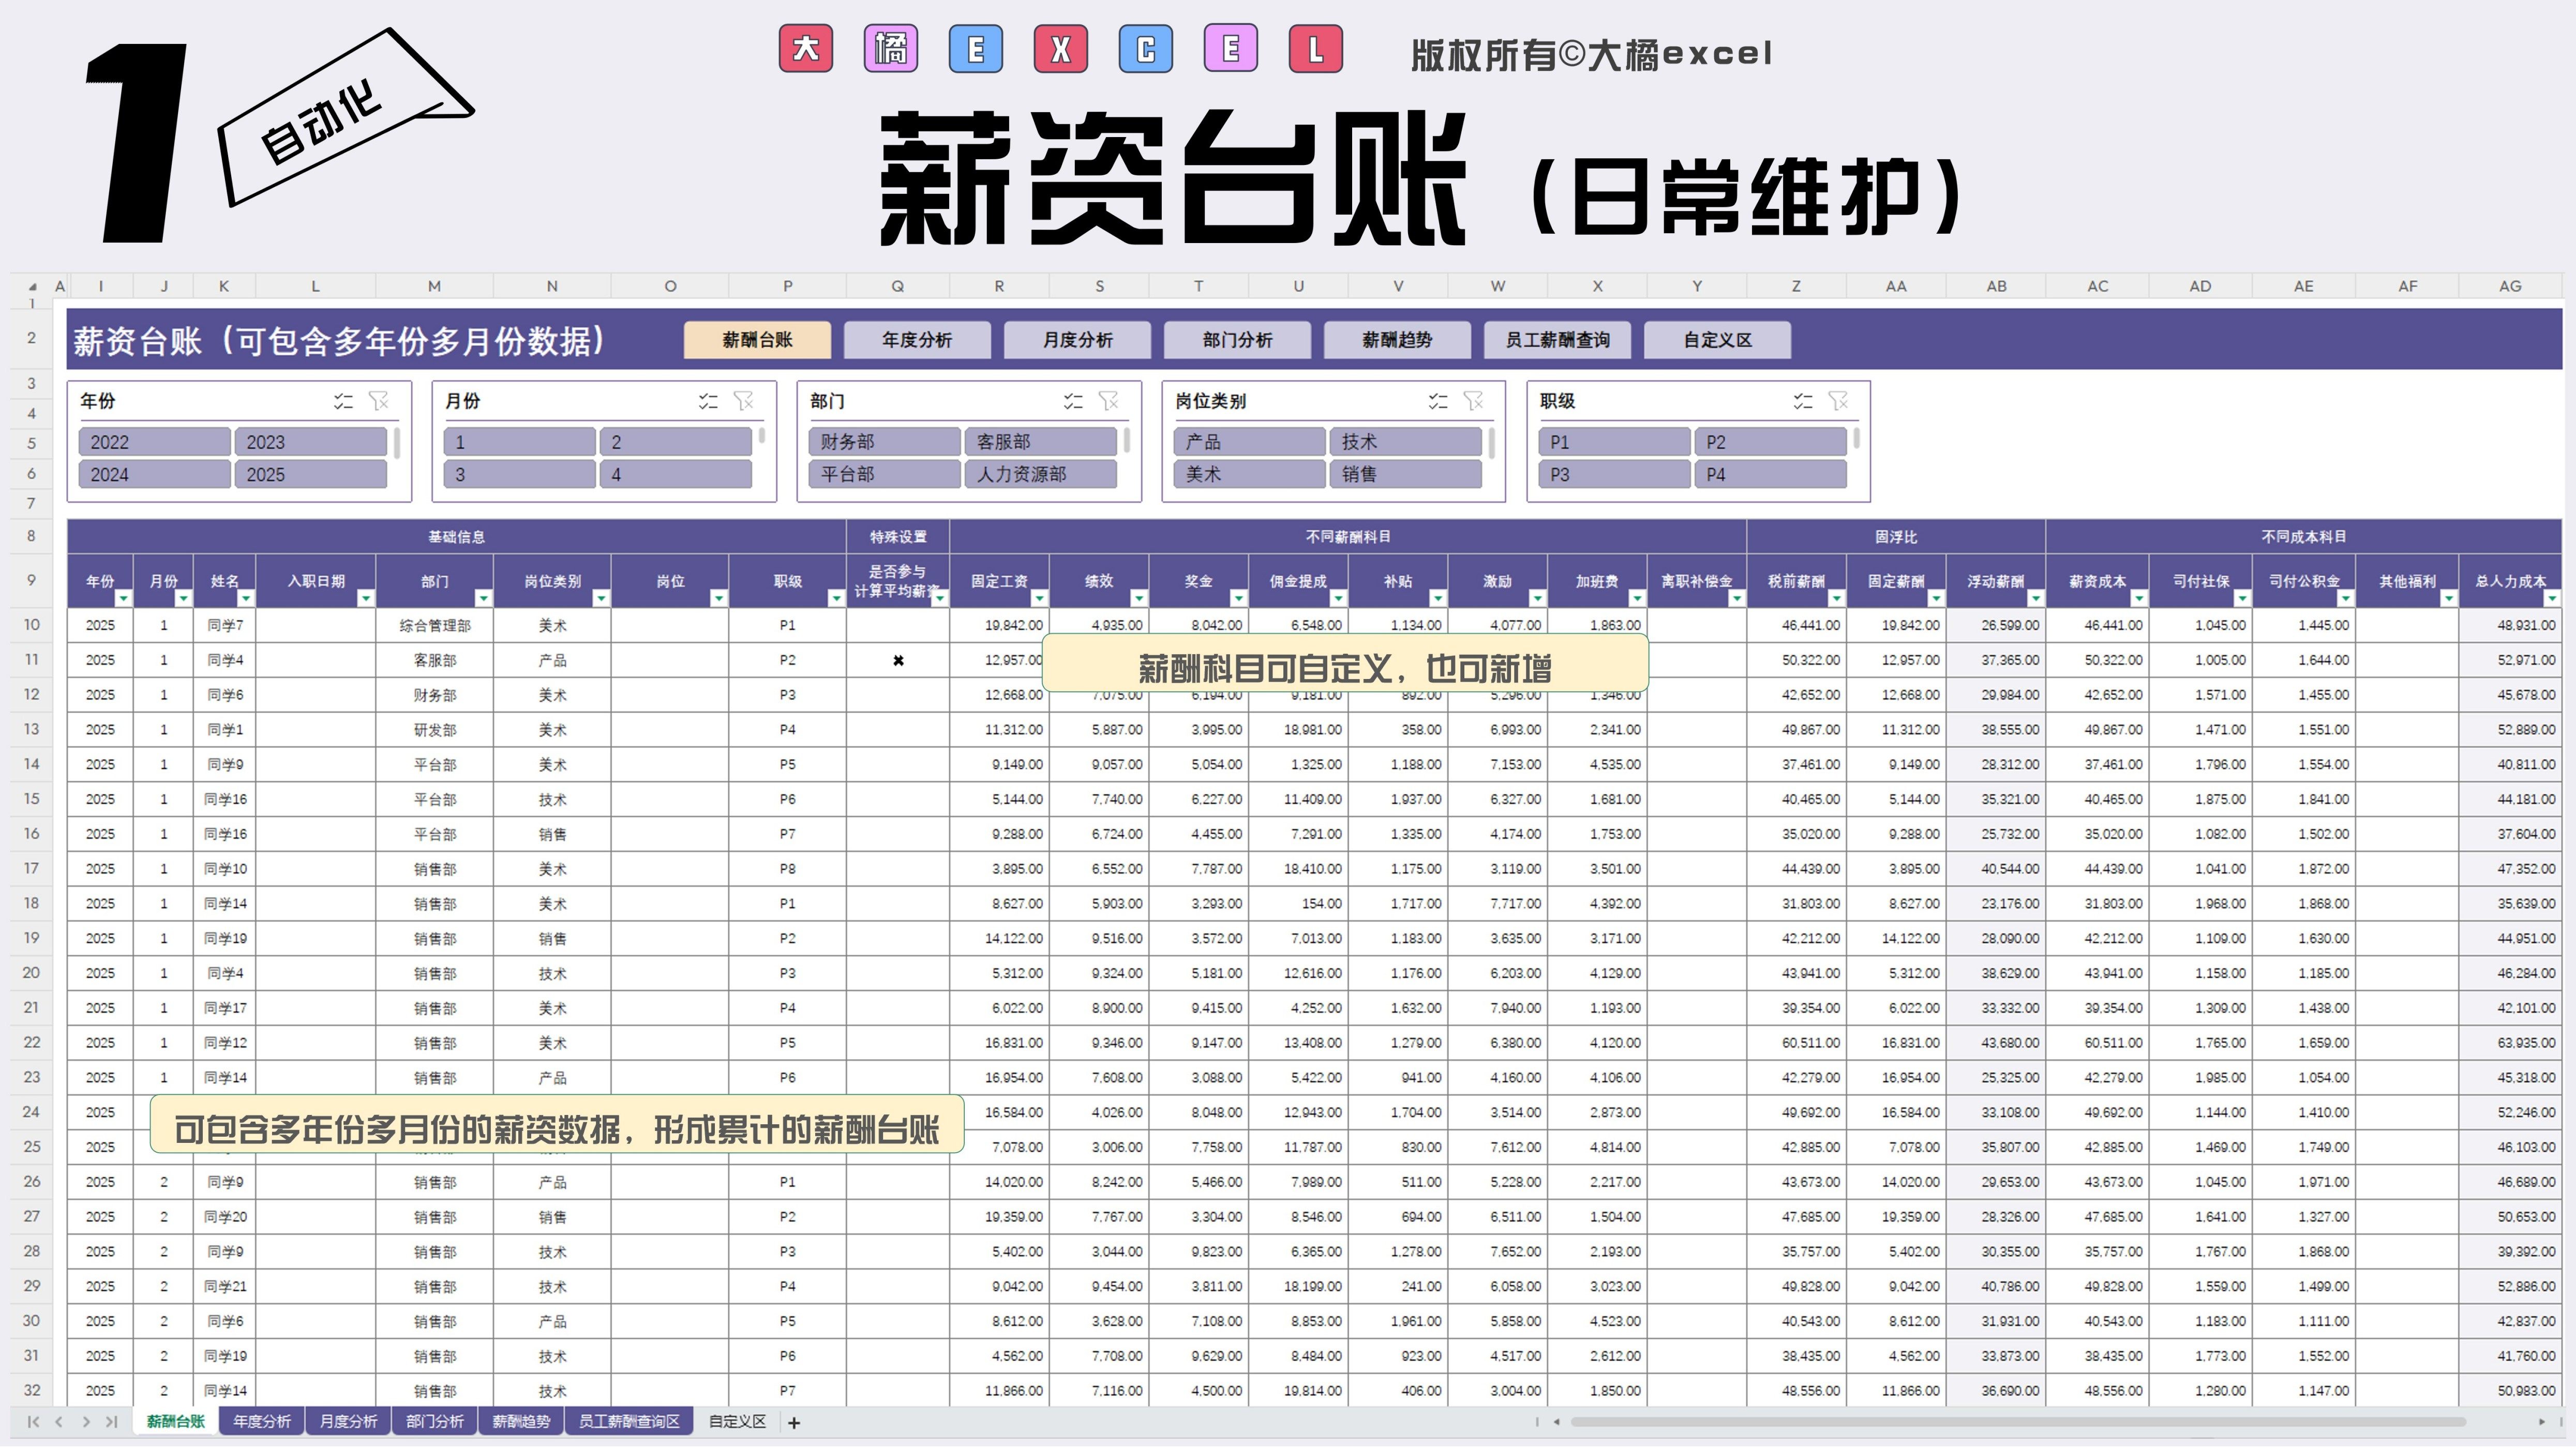Viewport: 2576px width, 1448px height.
Task: Expand 部门 column header filter dropdown
Action: click(483, 598)
